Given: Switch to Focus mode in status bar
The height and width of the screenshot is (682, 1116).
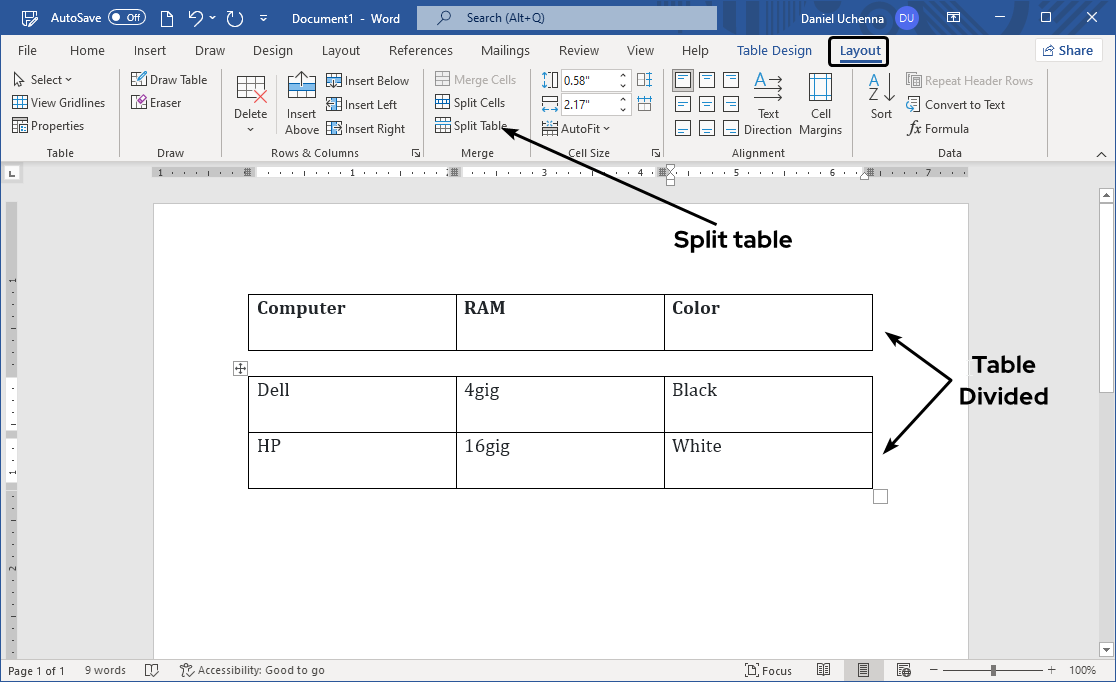Looking at the screenshot, I should 768,670.
